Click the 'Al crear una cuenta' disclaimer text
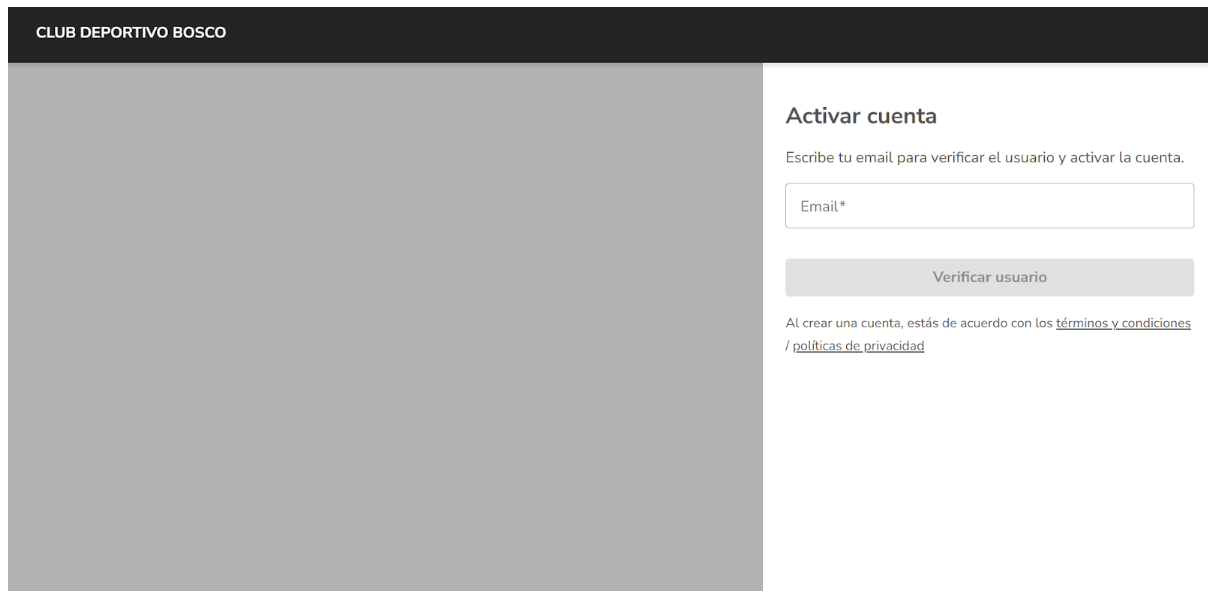 tap(918, 324)
